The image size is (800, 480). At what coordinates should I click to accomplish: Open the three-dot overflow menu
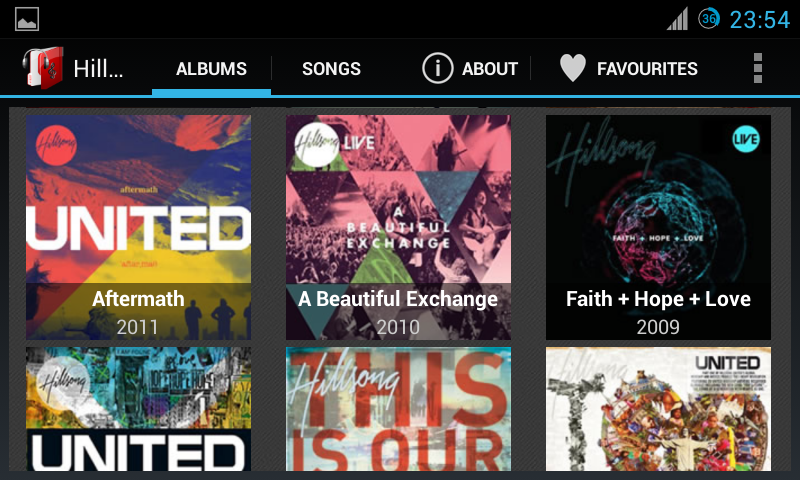pyautogui.click(x=758, y=68)
